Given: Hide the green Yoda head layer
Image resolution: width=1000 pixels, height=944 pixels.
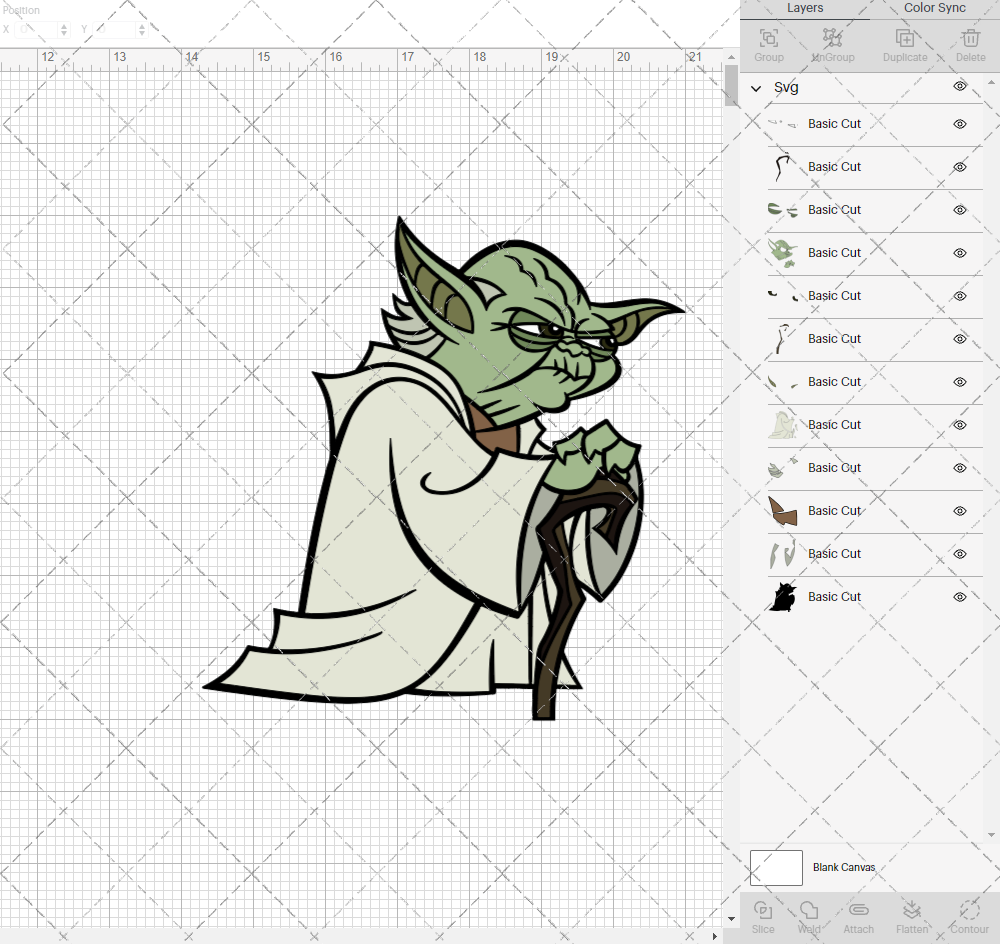Looking at the screenshot, I should (960, 253).
